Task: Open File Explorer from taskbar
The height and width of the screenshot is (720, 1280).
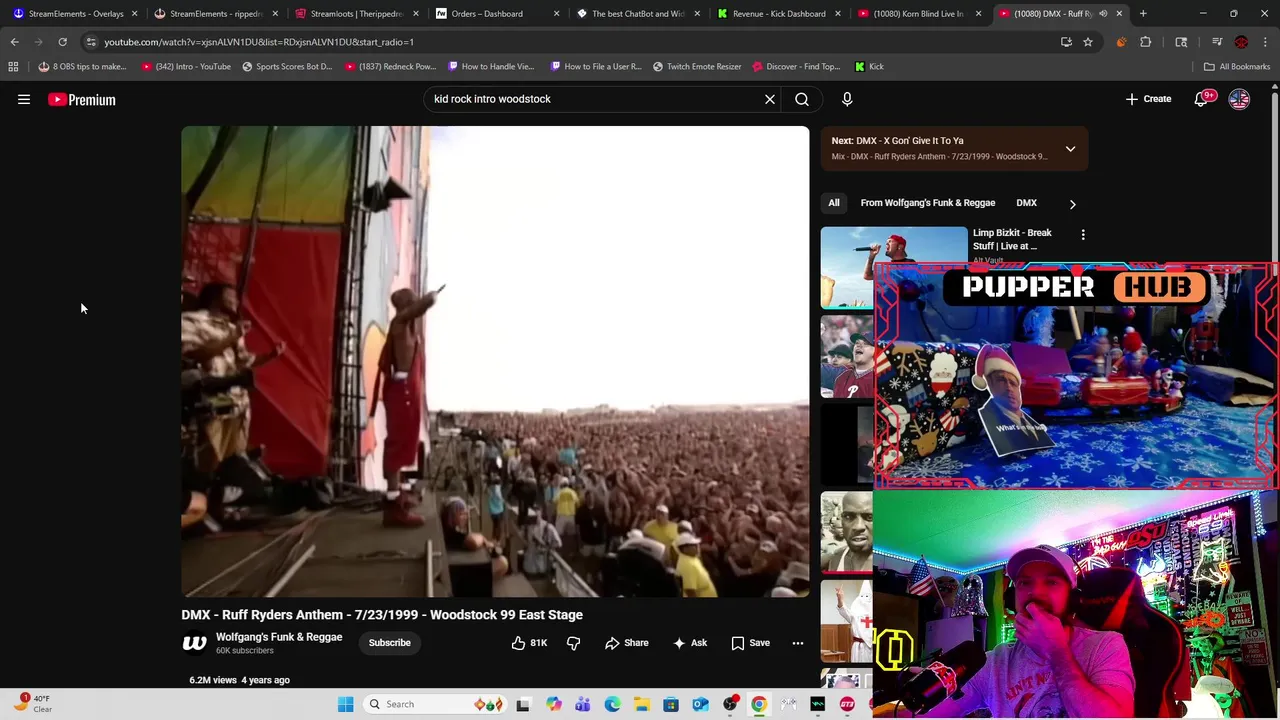Action: (641, 704)
